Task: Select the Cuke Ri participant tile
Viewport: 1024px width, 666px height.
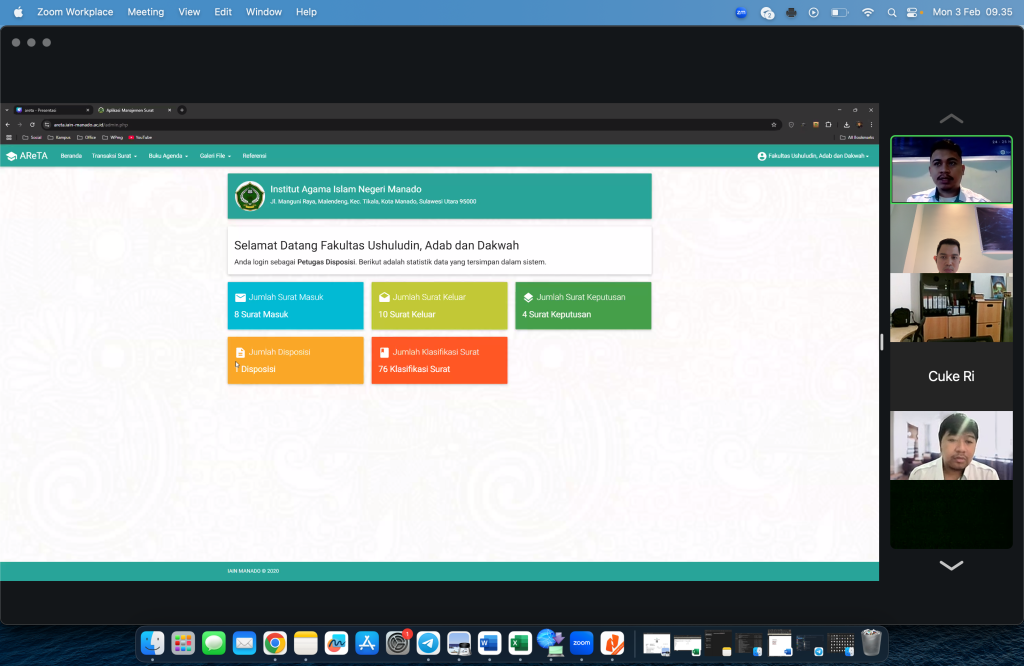Action: pos(951,376)
